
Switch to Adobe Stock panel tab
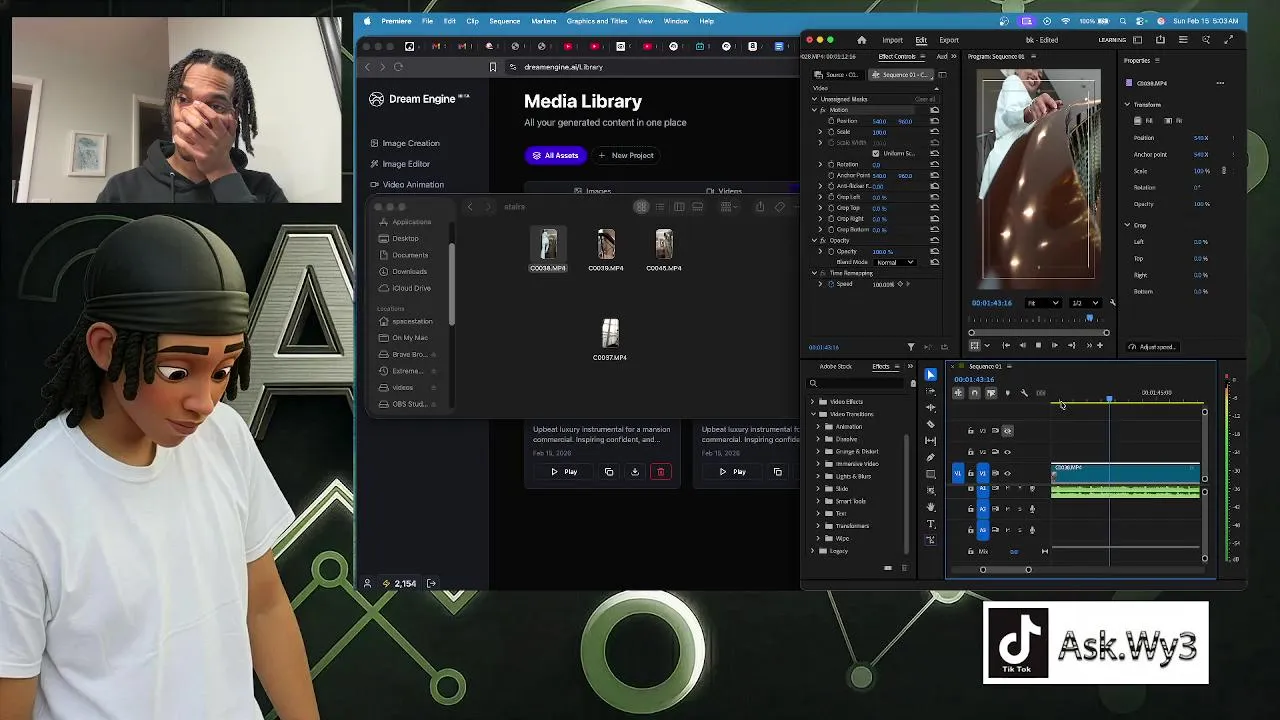coord(836,366)
